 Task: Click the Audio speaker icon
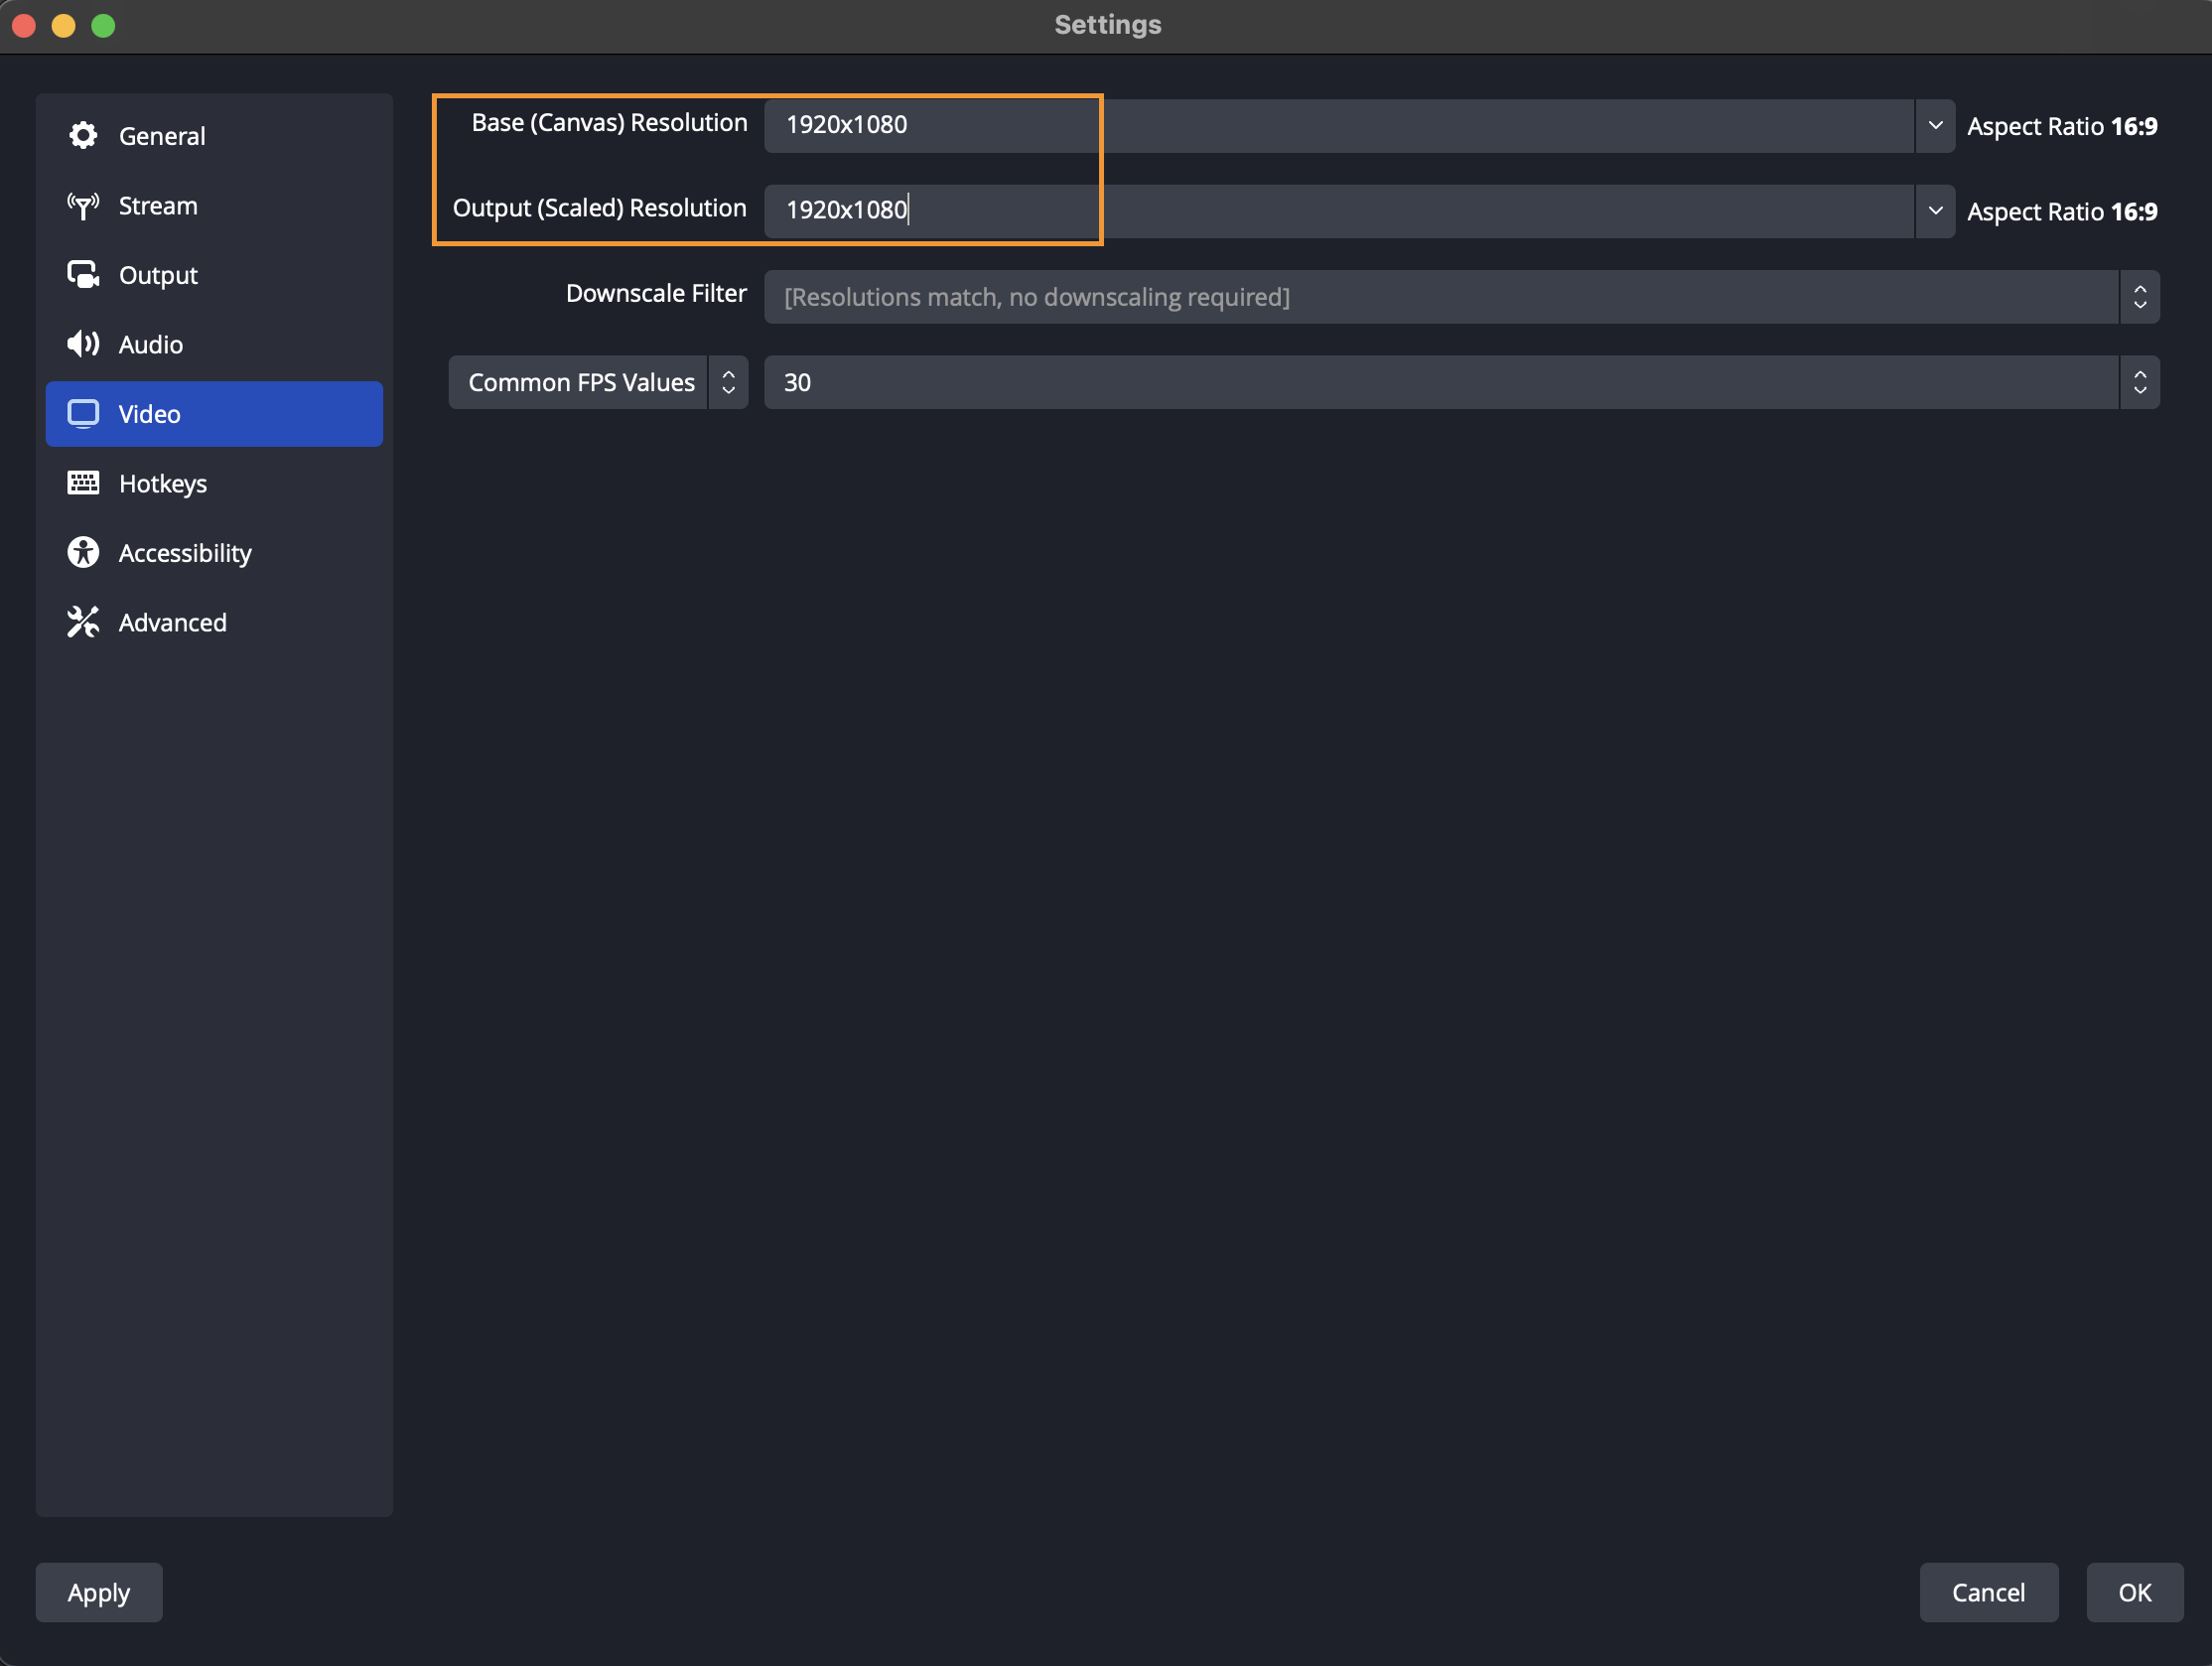point(83,344)
